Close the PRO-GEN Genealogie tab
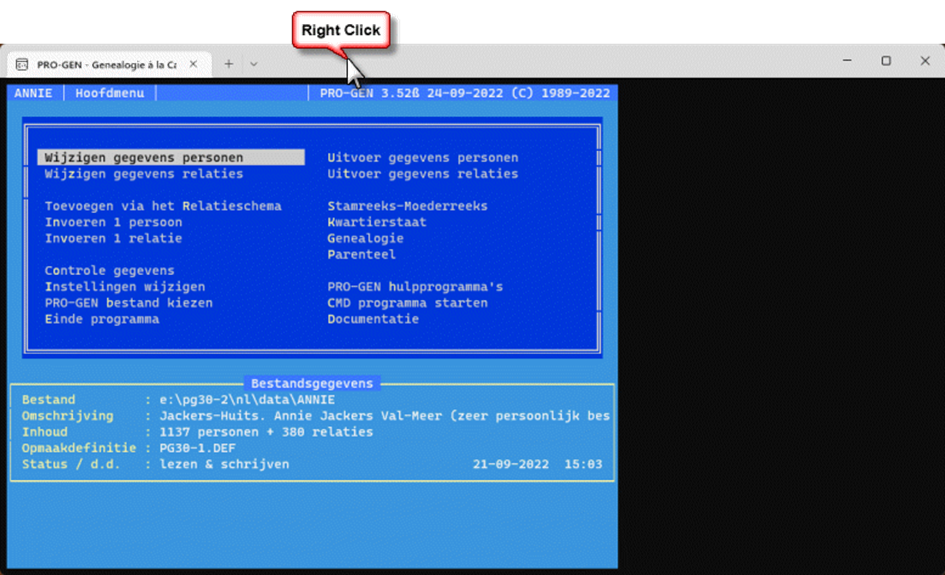 (193, 64)
